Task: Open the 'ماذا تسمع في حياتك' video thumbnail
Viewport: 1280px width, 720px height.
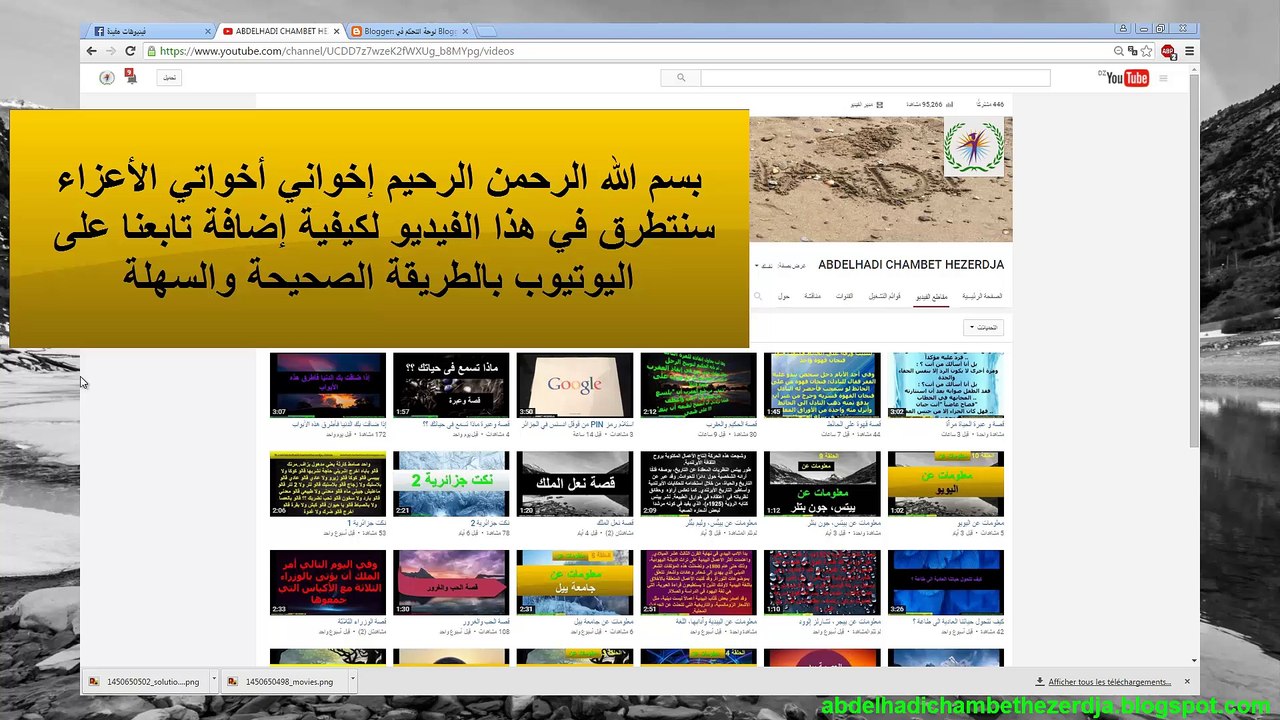Action: tap(451, 385)
